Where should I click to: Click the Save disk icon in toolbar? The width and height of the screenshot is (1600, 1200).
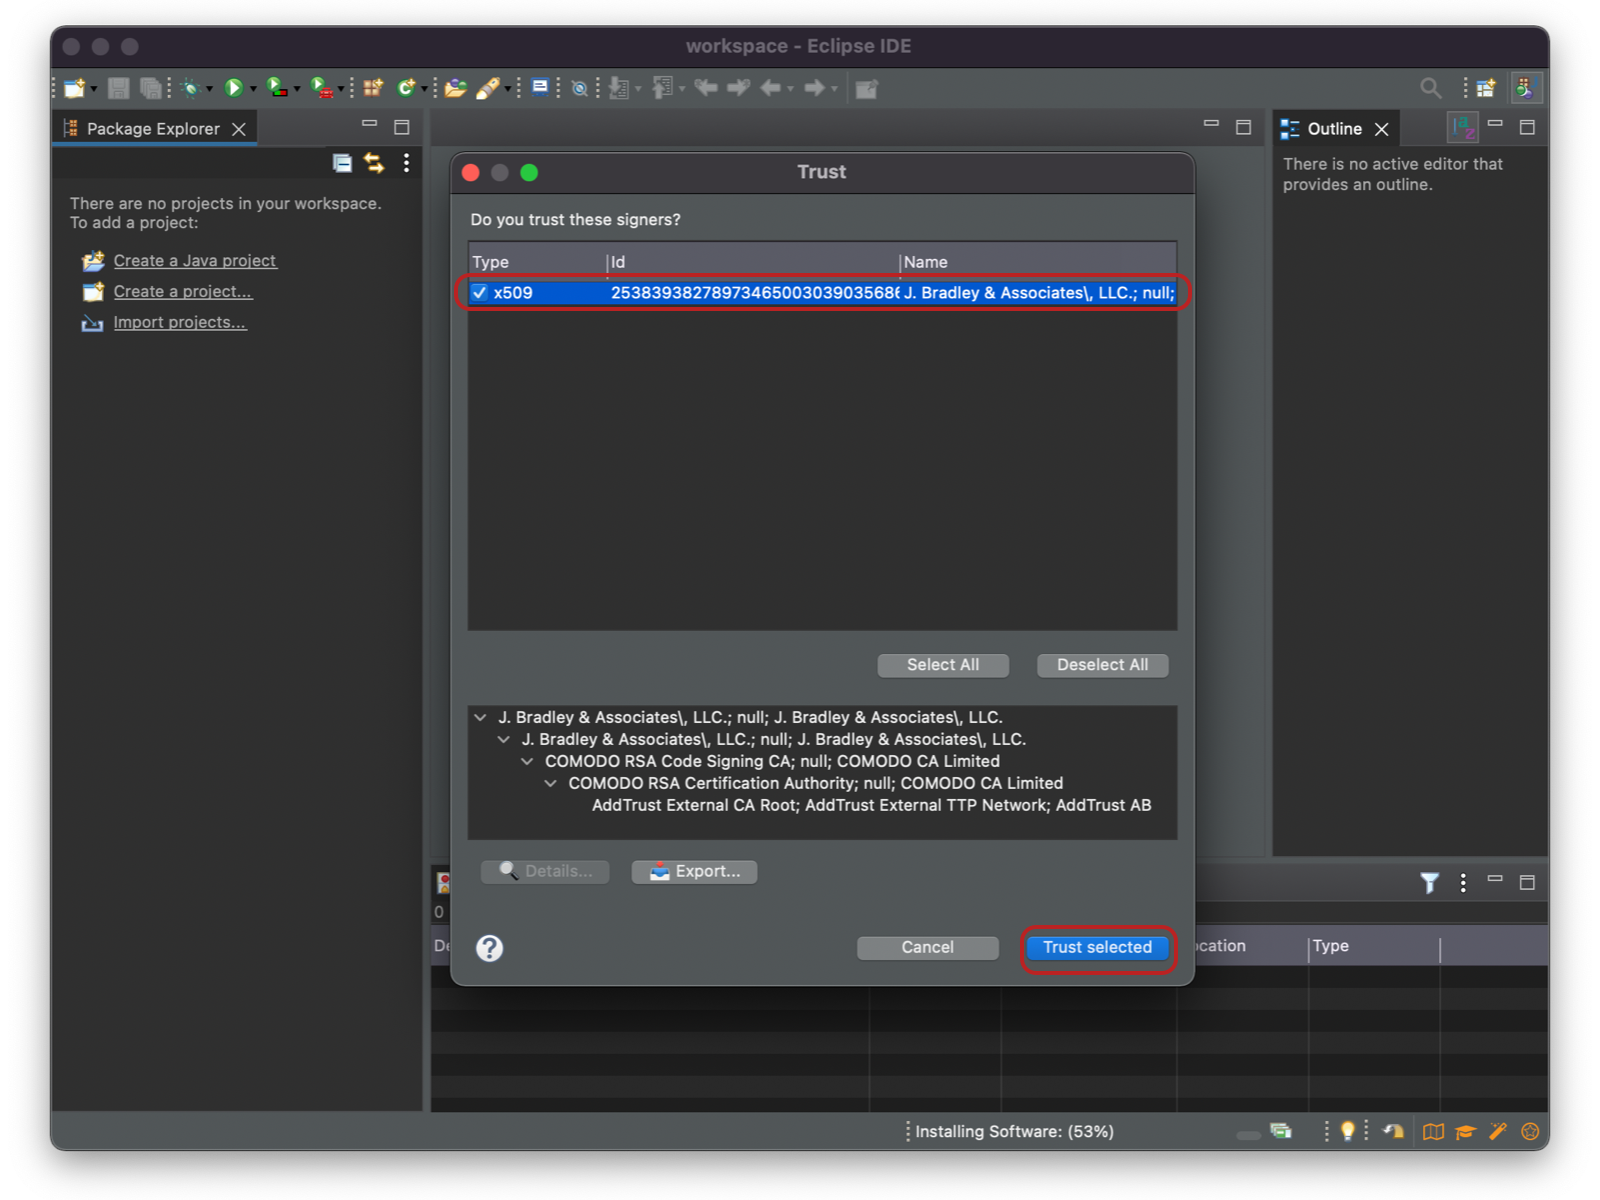coord(118,88)
